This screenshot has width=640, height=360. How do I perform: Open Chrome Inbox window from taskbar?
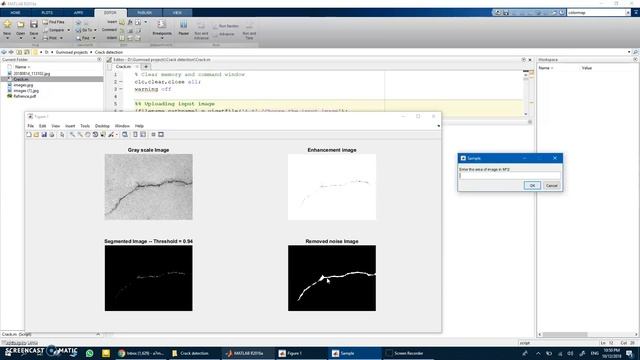click(141, 353)
